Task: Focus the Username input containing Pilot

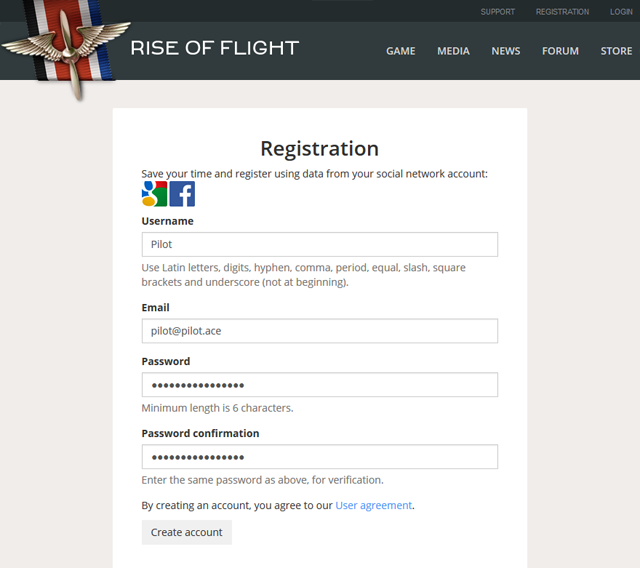Action: point(320,244)
